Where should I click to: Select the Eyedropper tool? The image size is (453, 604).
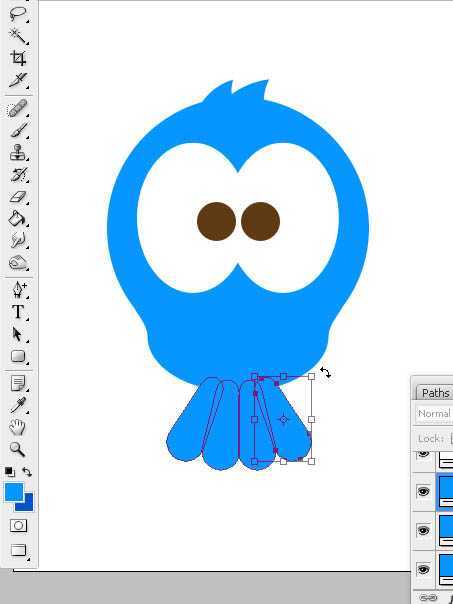click(x=18, y=405)
